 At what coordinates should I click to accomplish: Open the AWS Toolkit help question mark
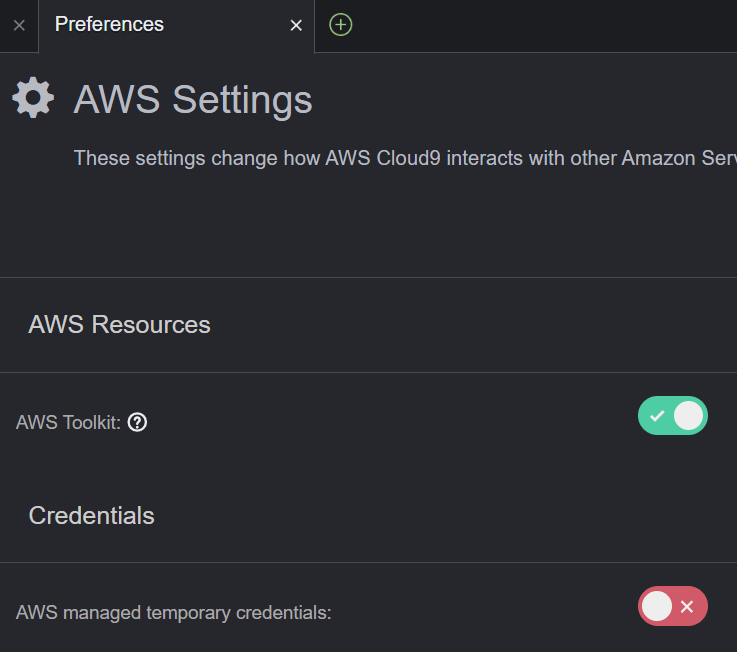tap(137, 422)
